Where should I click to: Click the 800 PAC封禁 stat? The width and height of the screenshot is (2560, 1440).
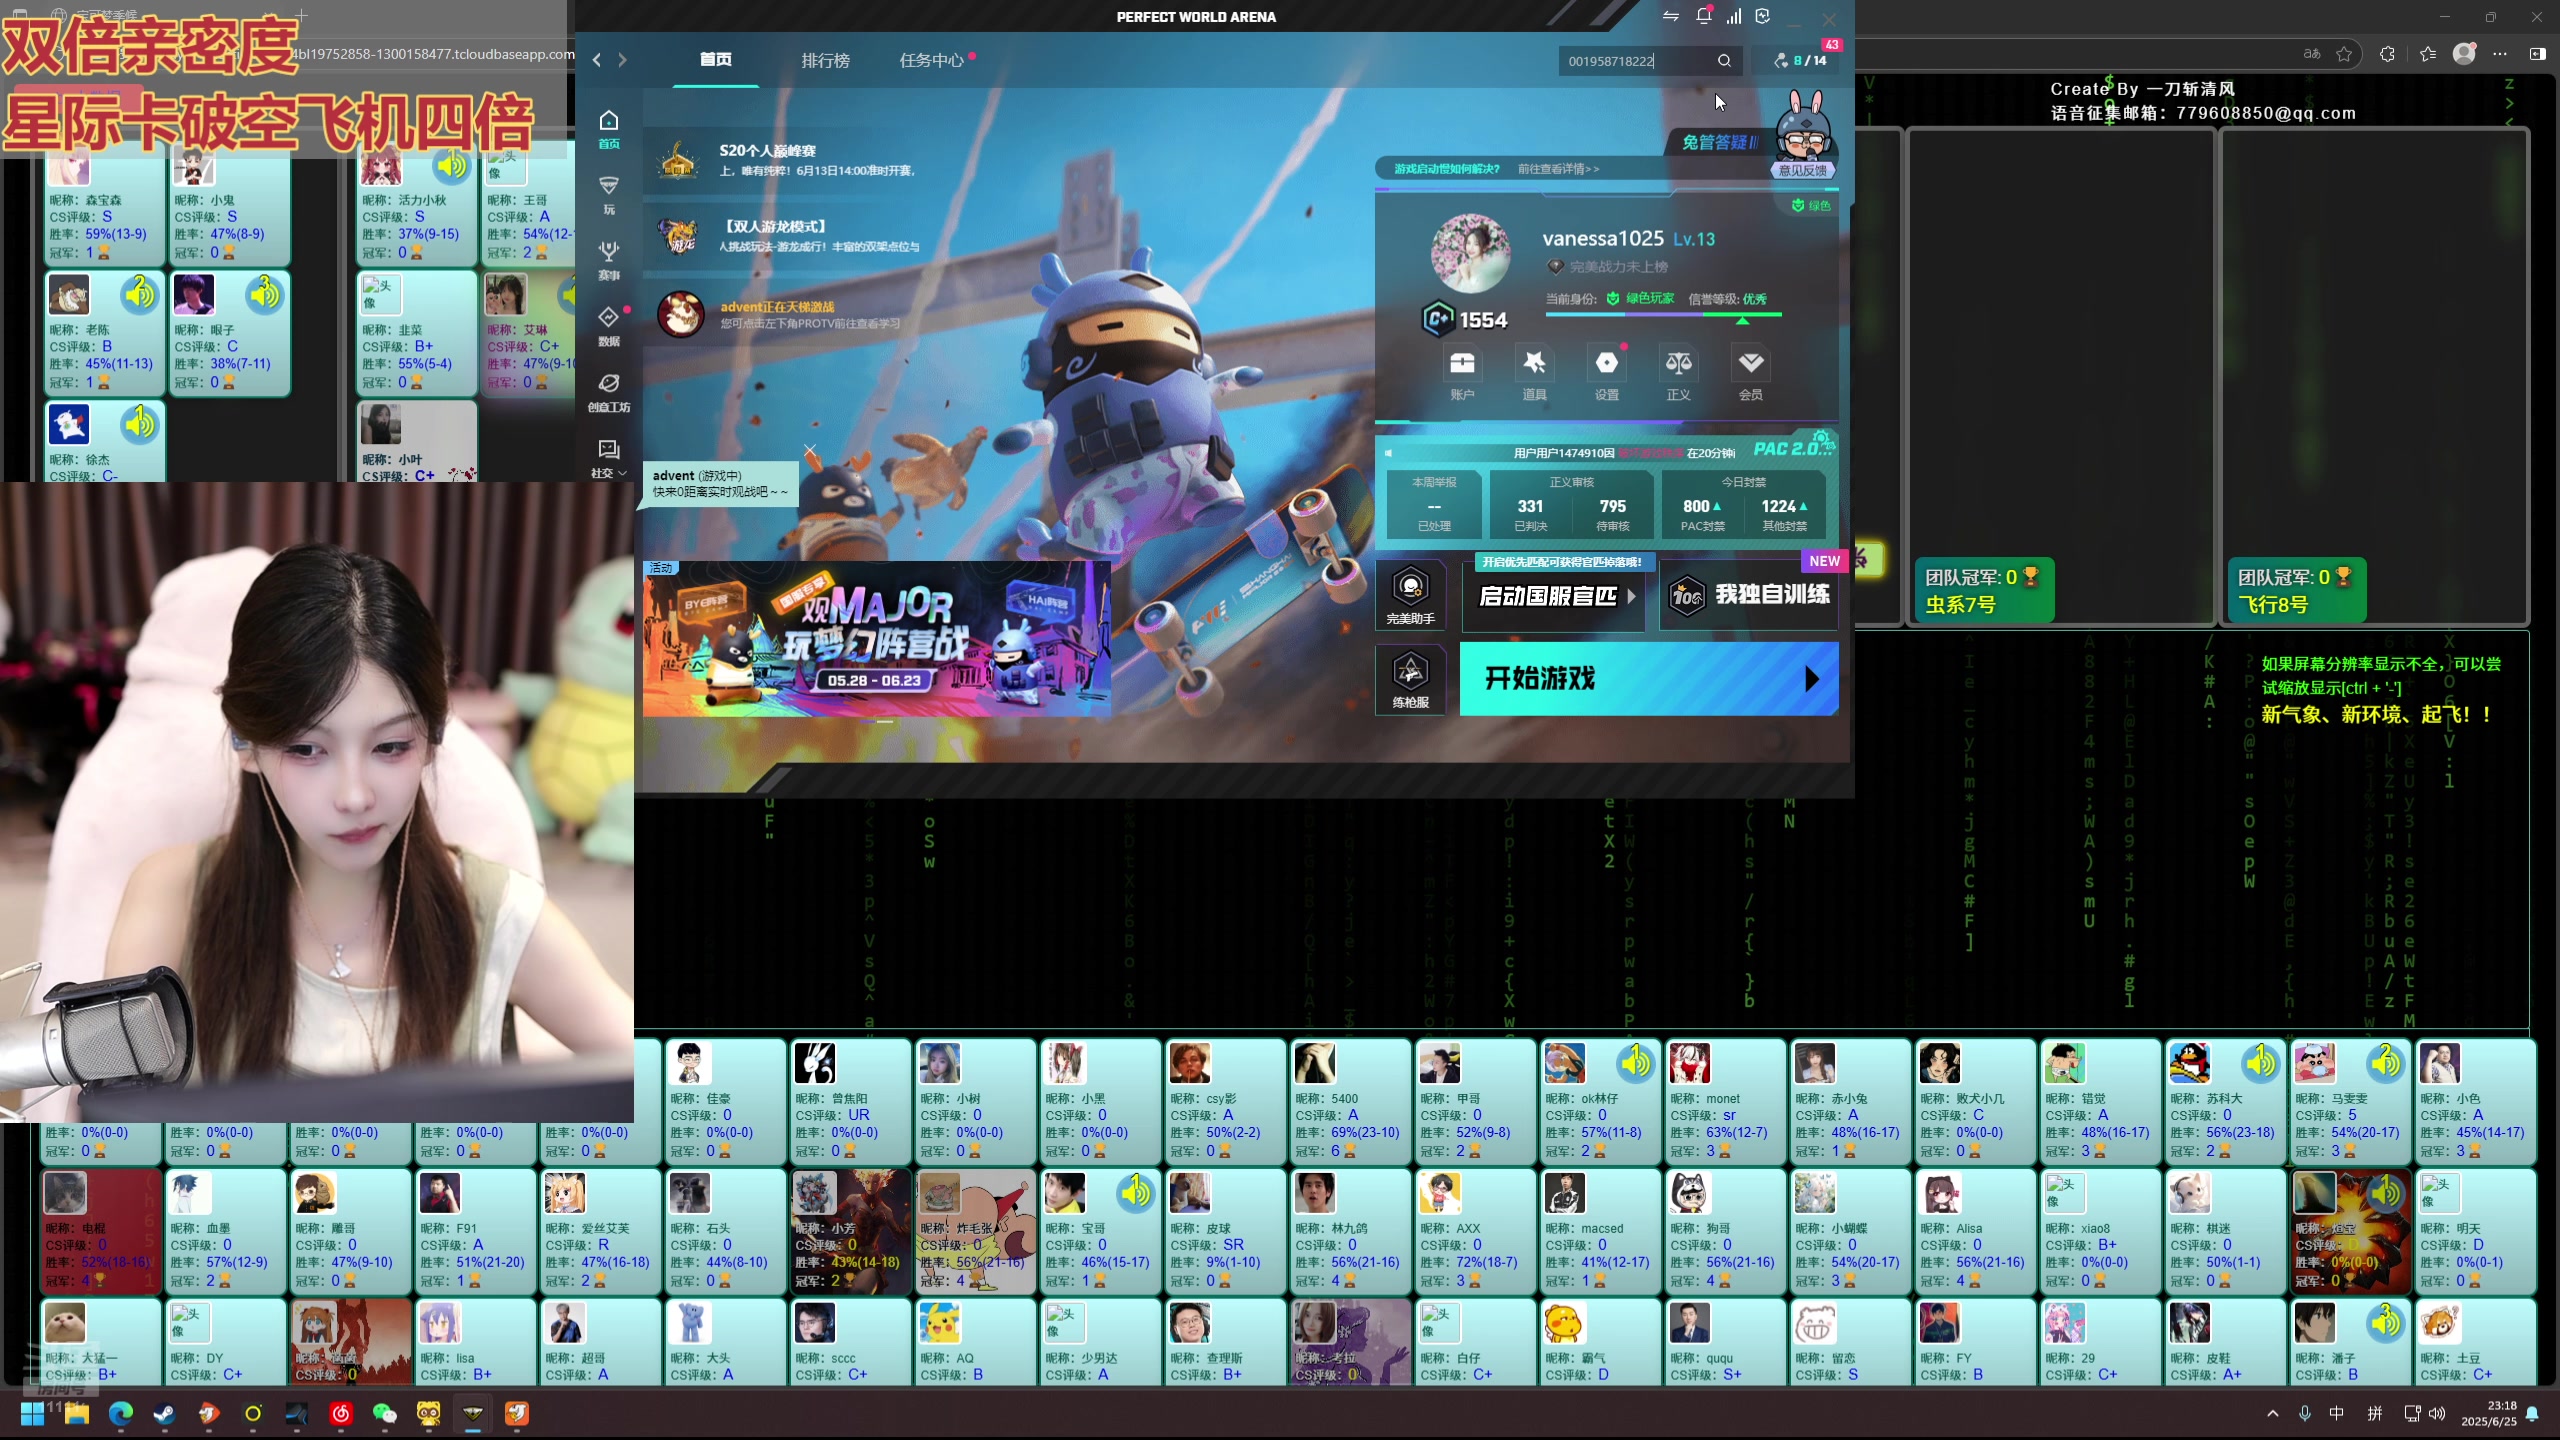point(1702,514)
